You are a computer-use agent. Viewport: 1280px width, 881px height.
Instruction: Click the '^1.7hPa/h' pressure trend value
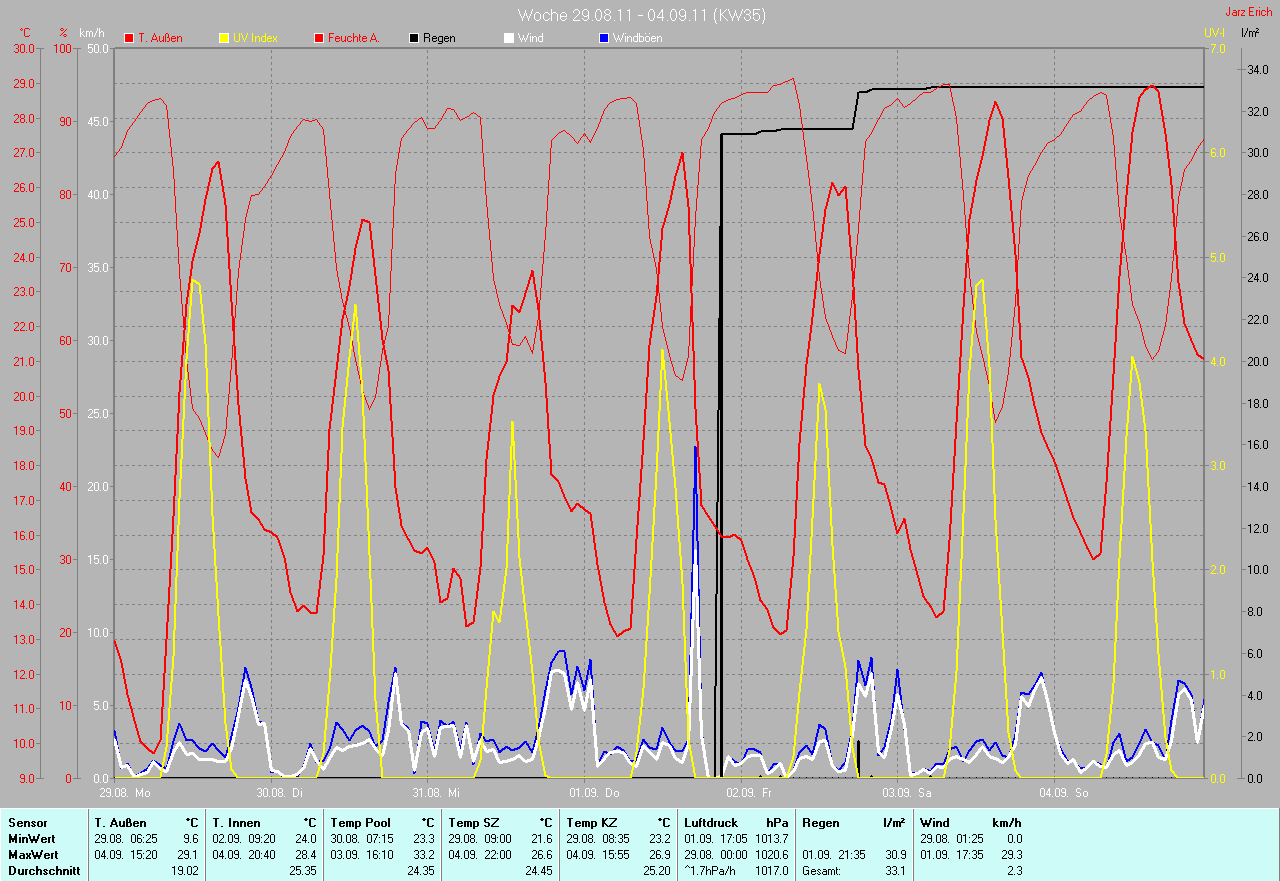coord(712,871)
